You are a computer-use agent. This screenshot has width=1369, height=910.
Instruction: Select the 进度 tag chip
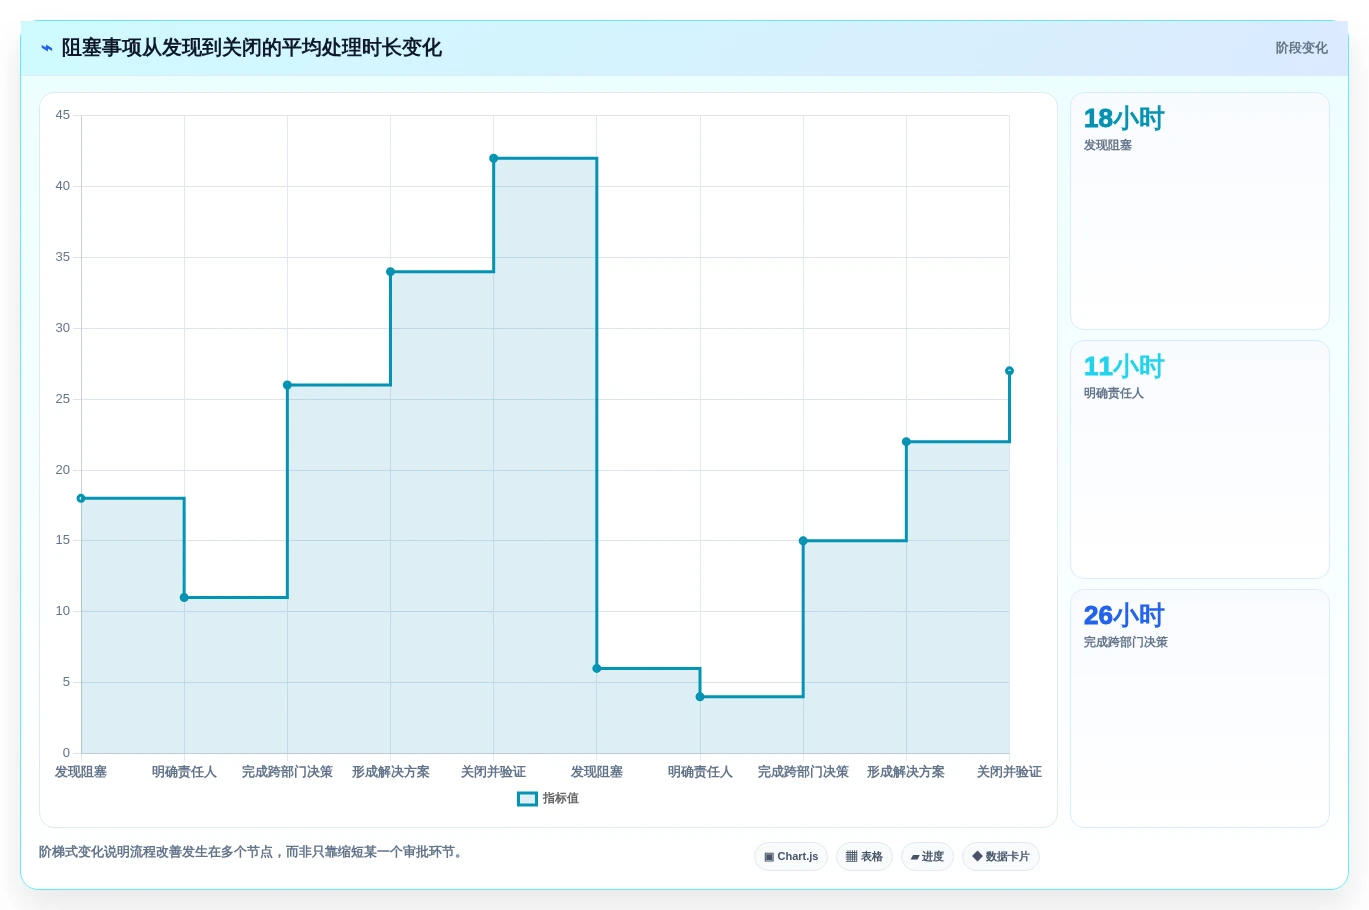pos(927,857)
